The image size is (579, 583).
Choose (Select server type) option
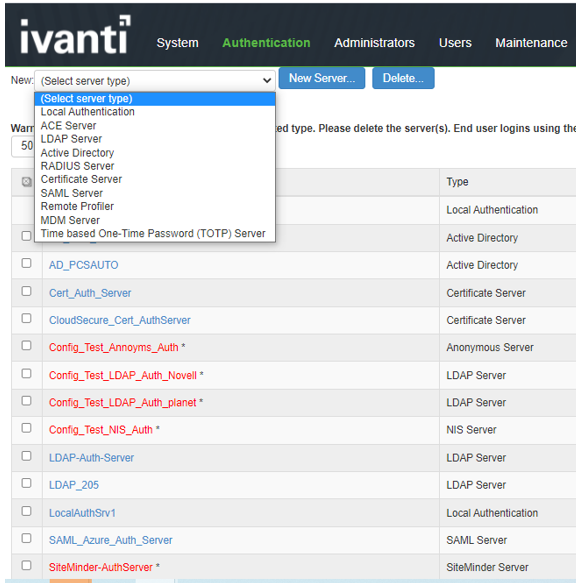(155, 99)
